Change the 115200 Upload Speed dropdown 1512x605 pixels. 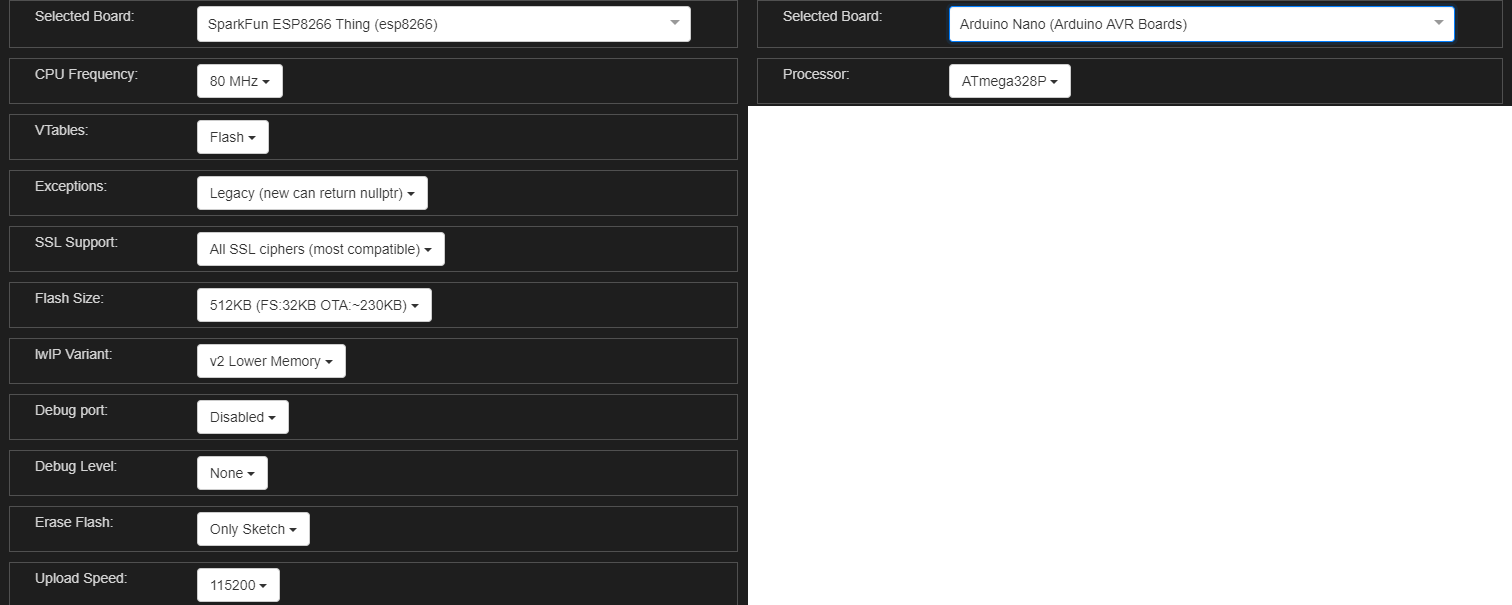[x=238, y=585]
